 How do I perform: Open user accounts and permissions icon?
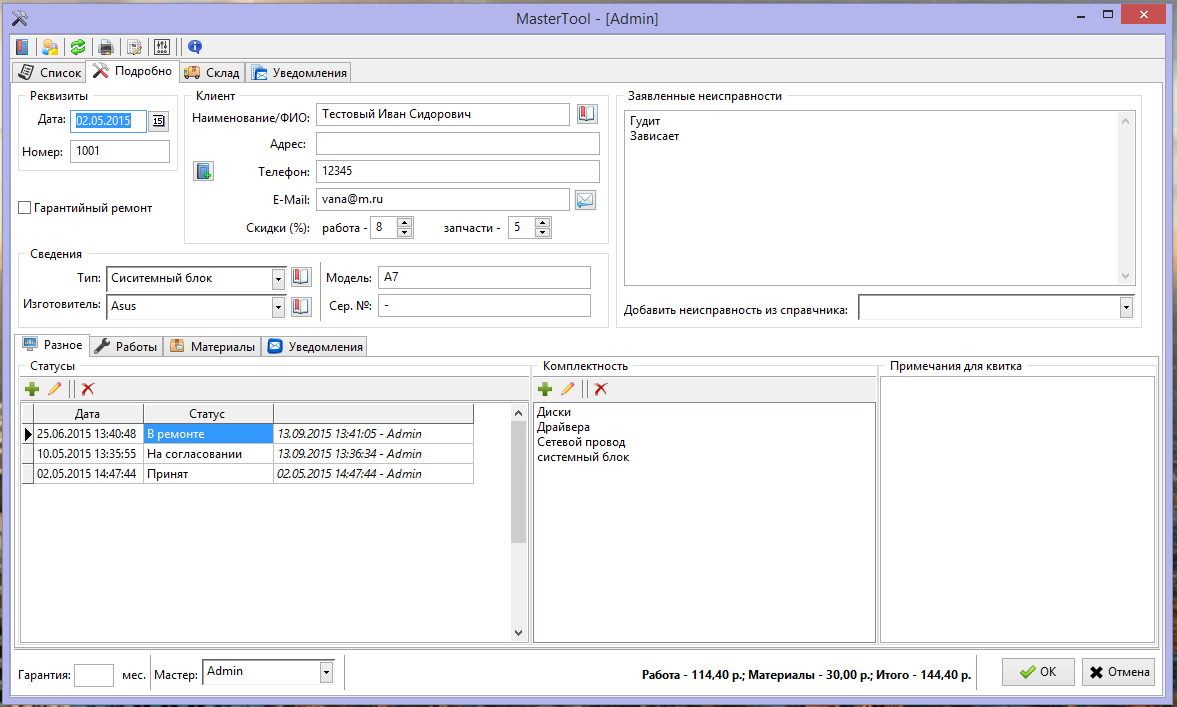[x=50, y=47]
